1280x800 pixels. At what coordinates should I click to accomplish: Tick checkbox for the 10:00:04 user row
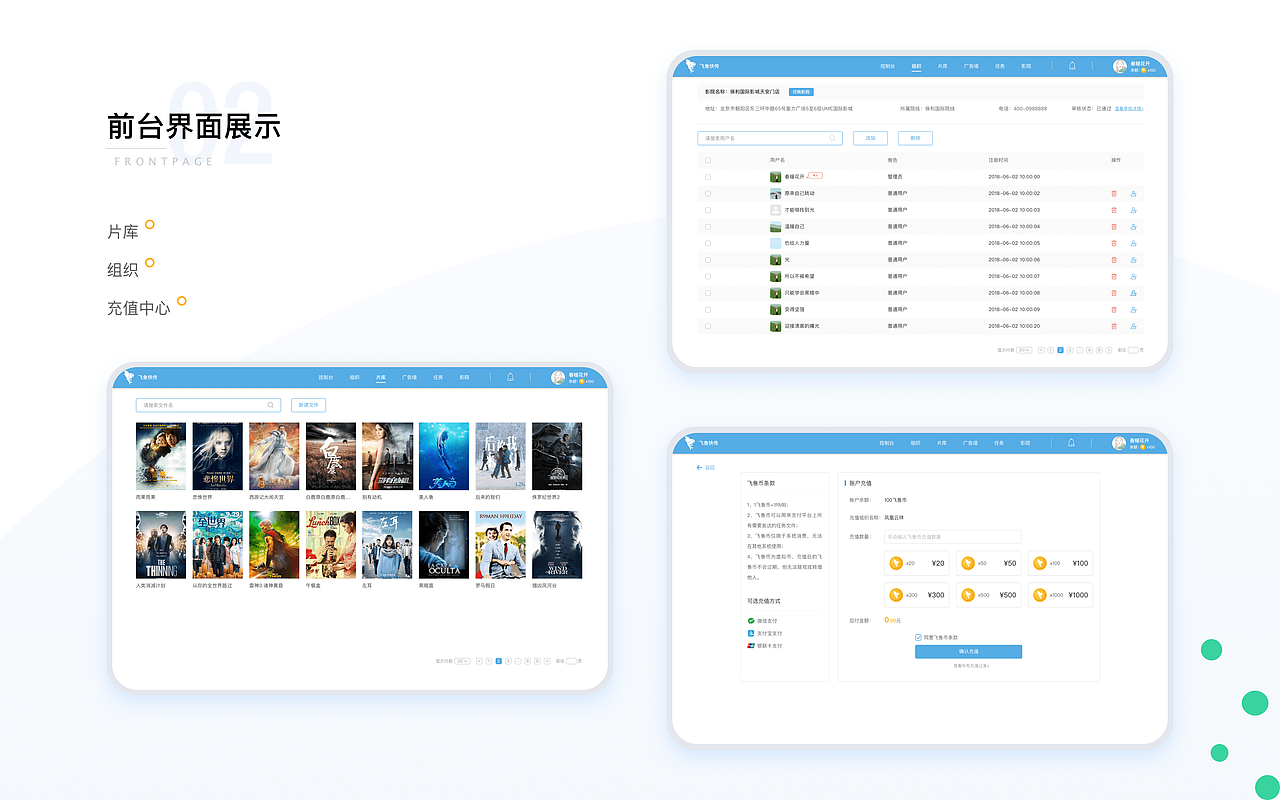(x=708, y=226)
